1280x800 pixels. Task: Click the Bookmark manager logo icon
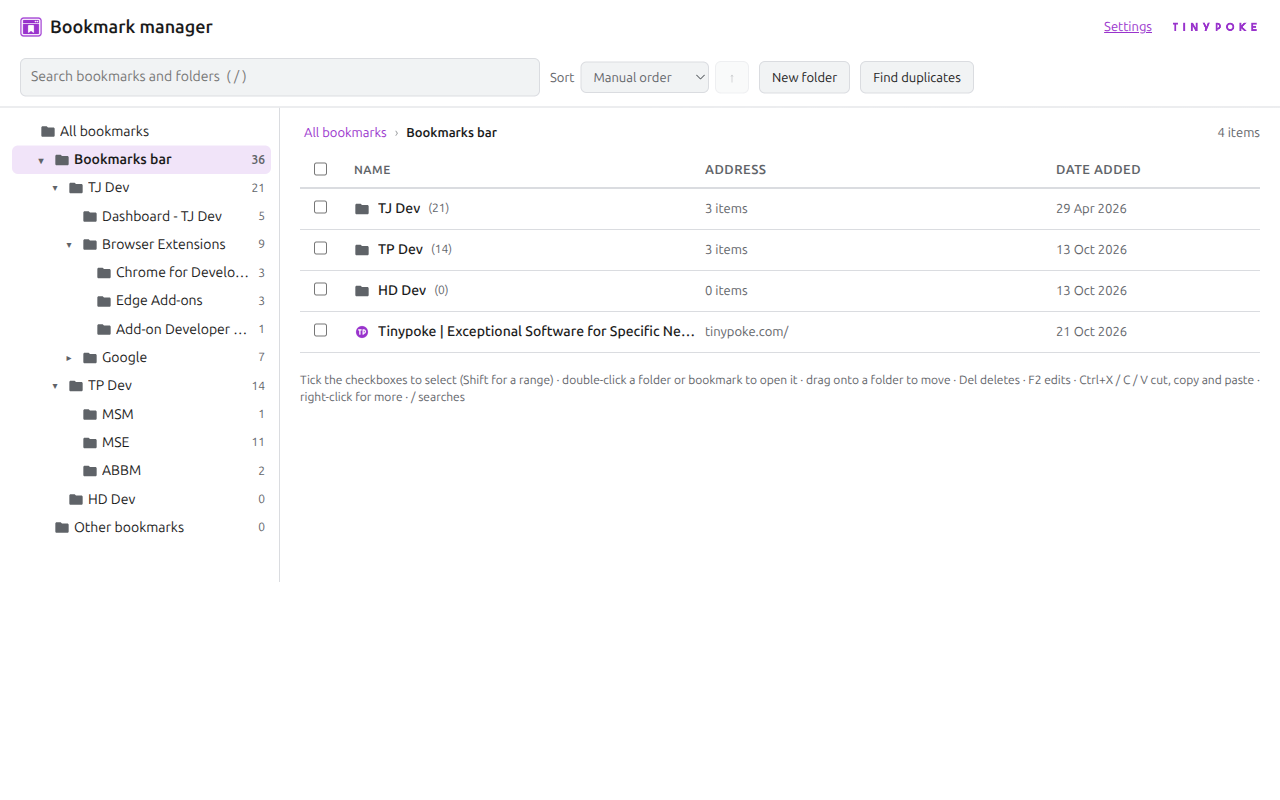click(31, 27)
